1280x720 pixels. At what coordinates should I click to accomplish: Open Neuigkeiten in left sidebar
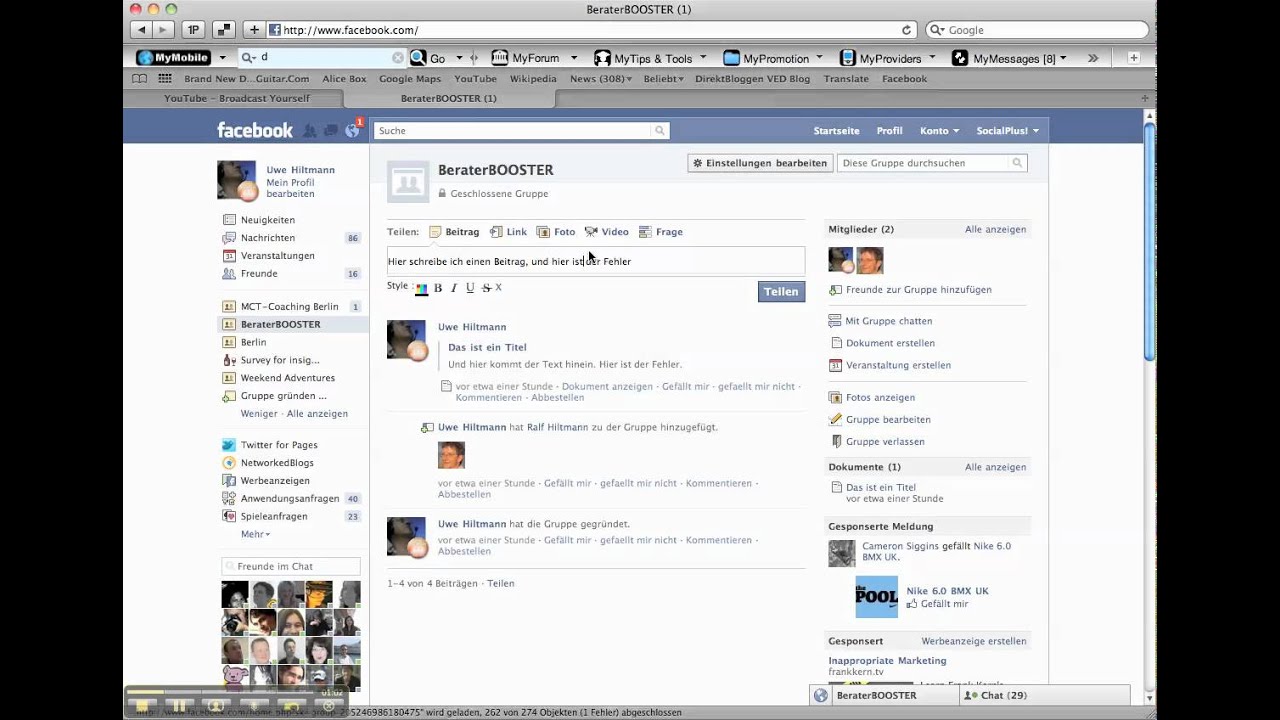pyautogui.click(x=267, y=220)
